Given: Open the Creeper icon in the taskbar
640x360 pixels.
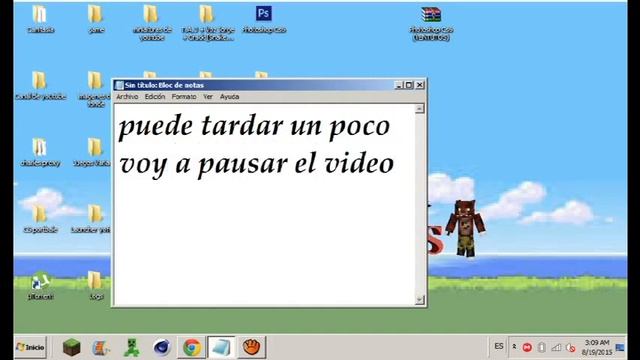Looking at the screenshot, I should (131, 347).
